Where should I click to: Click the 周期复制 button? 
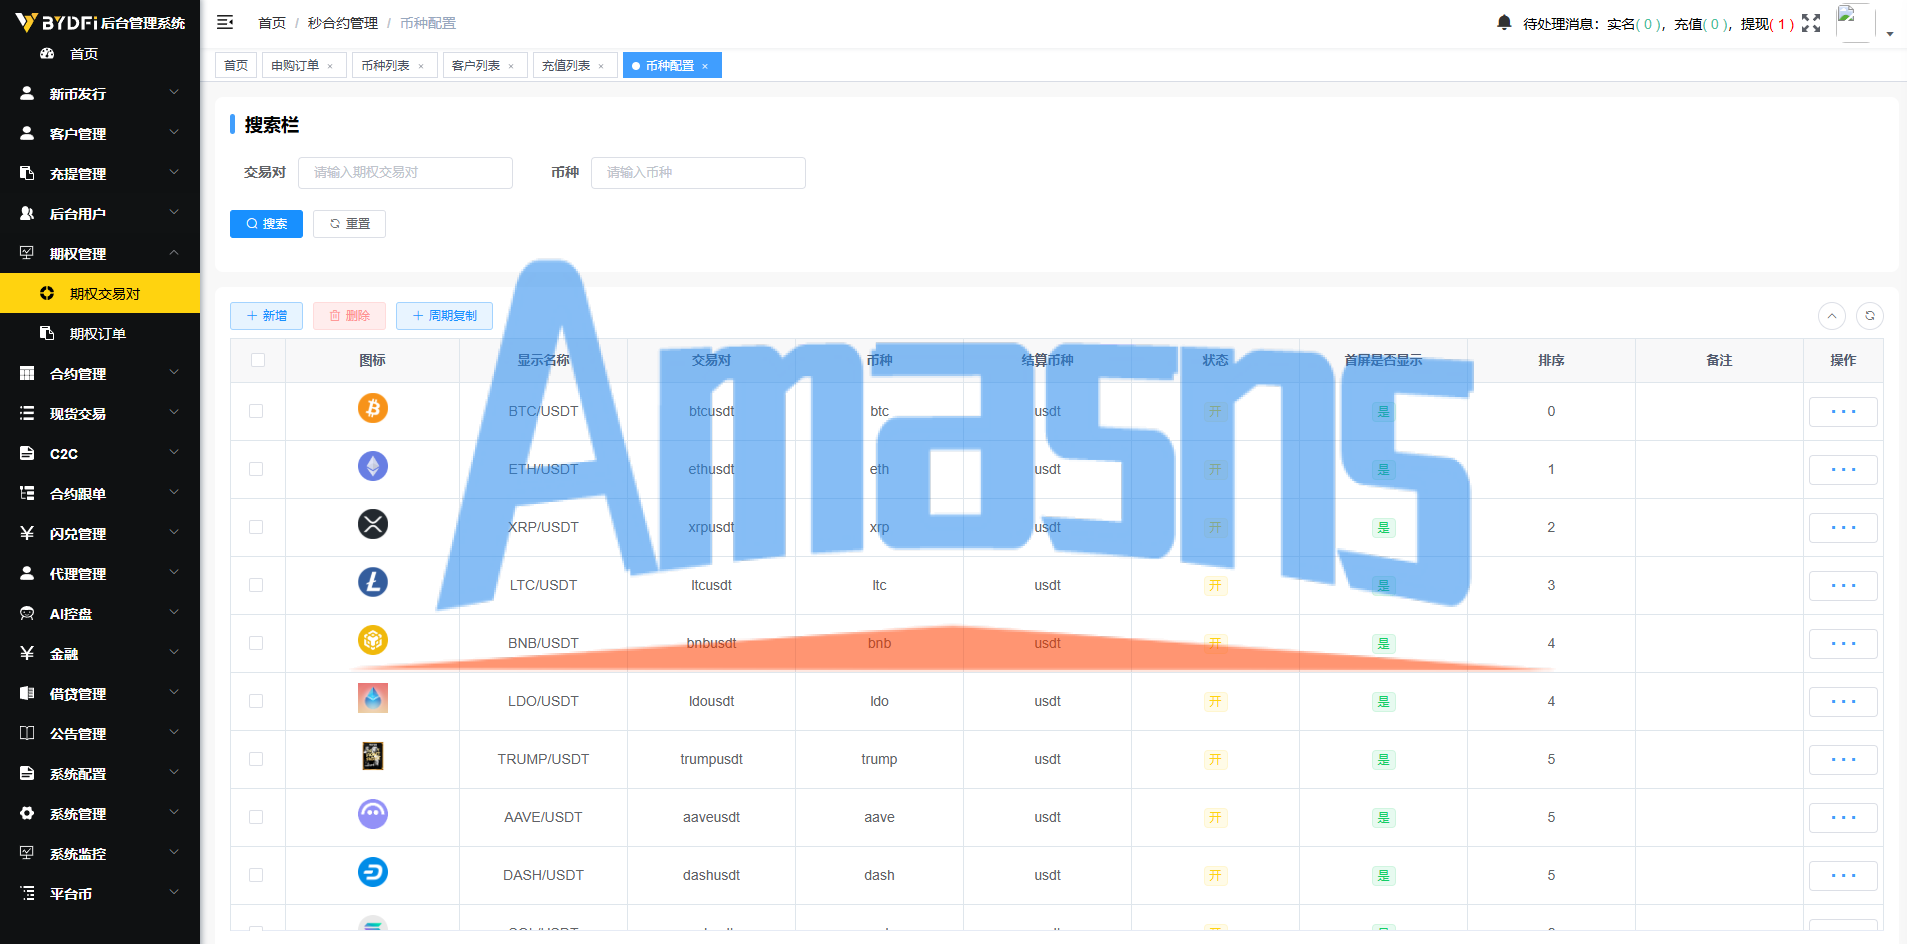pos(444,316)
